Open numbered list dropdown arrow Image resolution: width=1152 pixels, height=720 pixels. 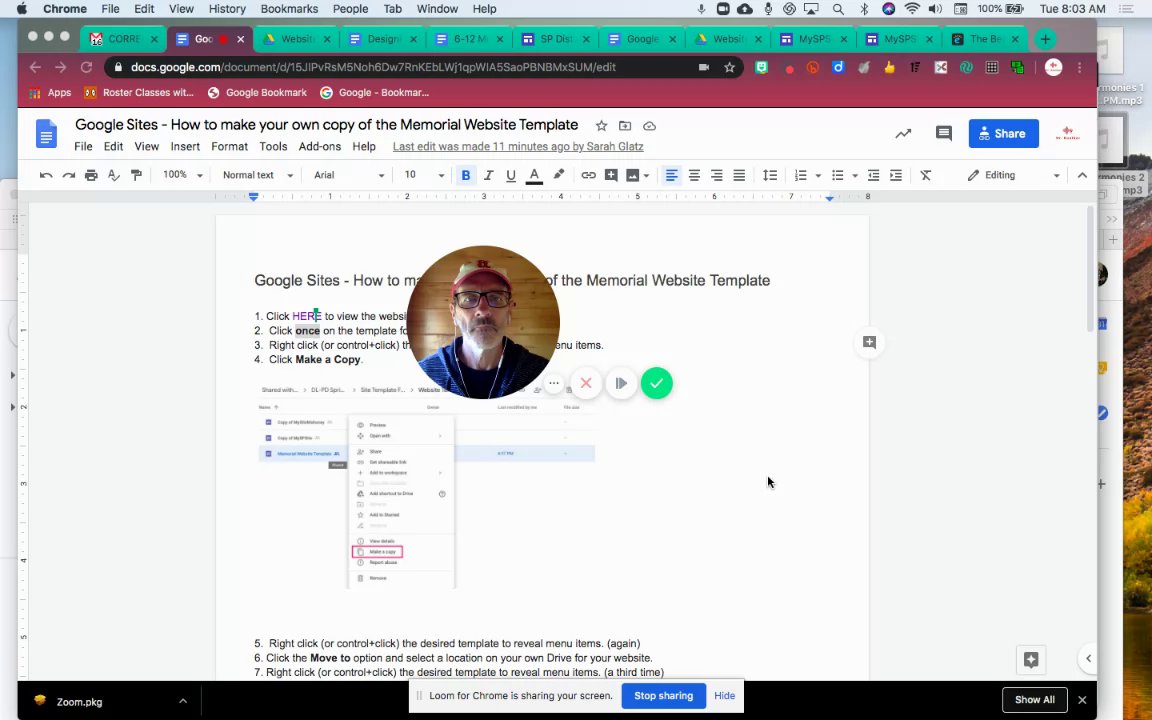(818, 176)
